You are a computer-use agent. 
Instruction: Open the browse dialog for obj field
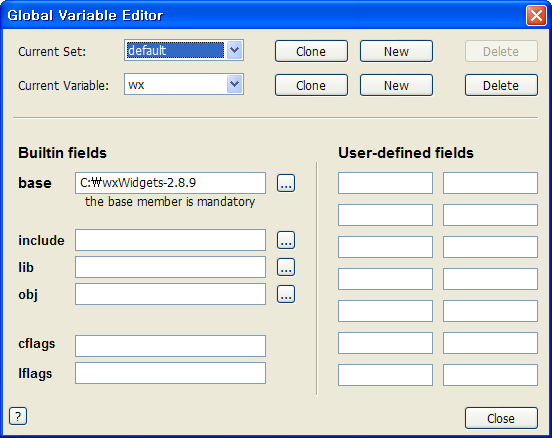(x=286, y=294)
